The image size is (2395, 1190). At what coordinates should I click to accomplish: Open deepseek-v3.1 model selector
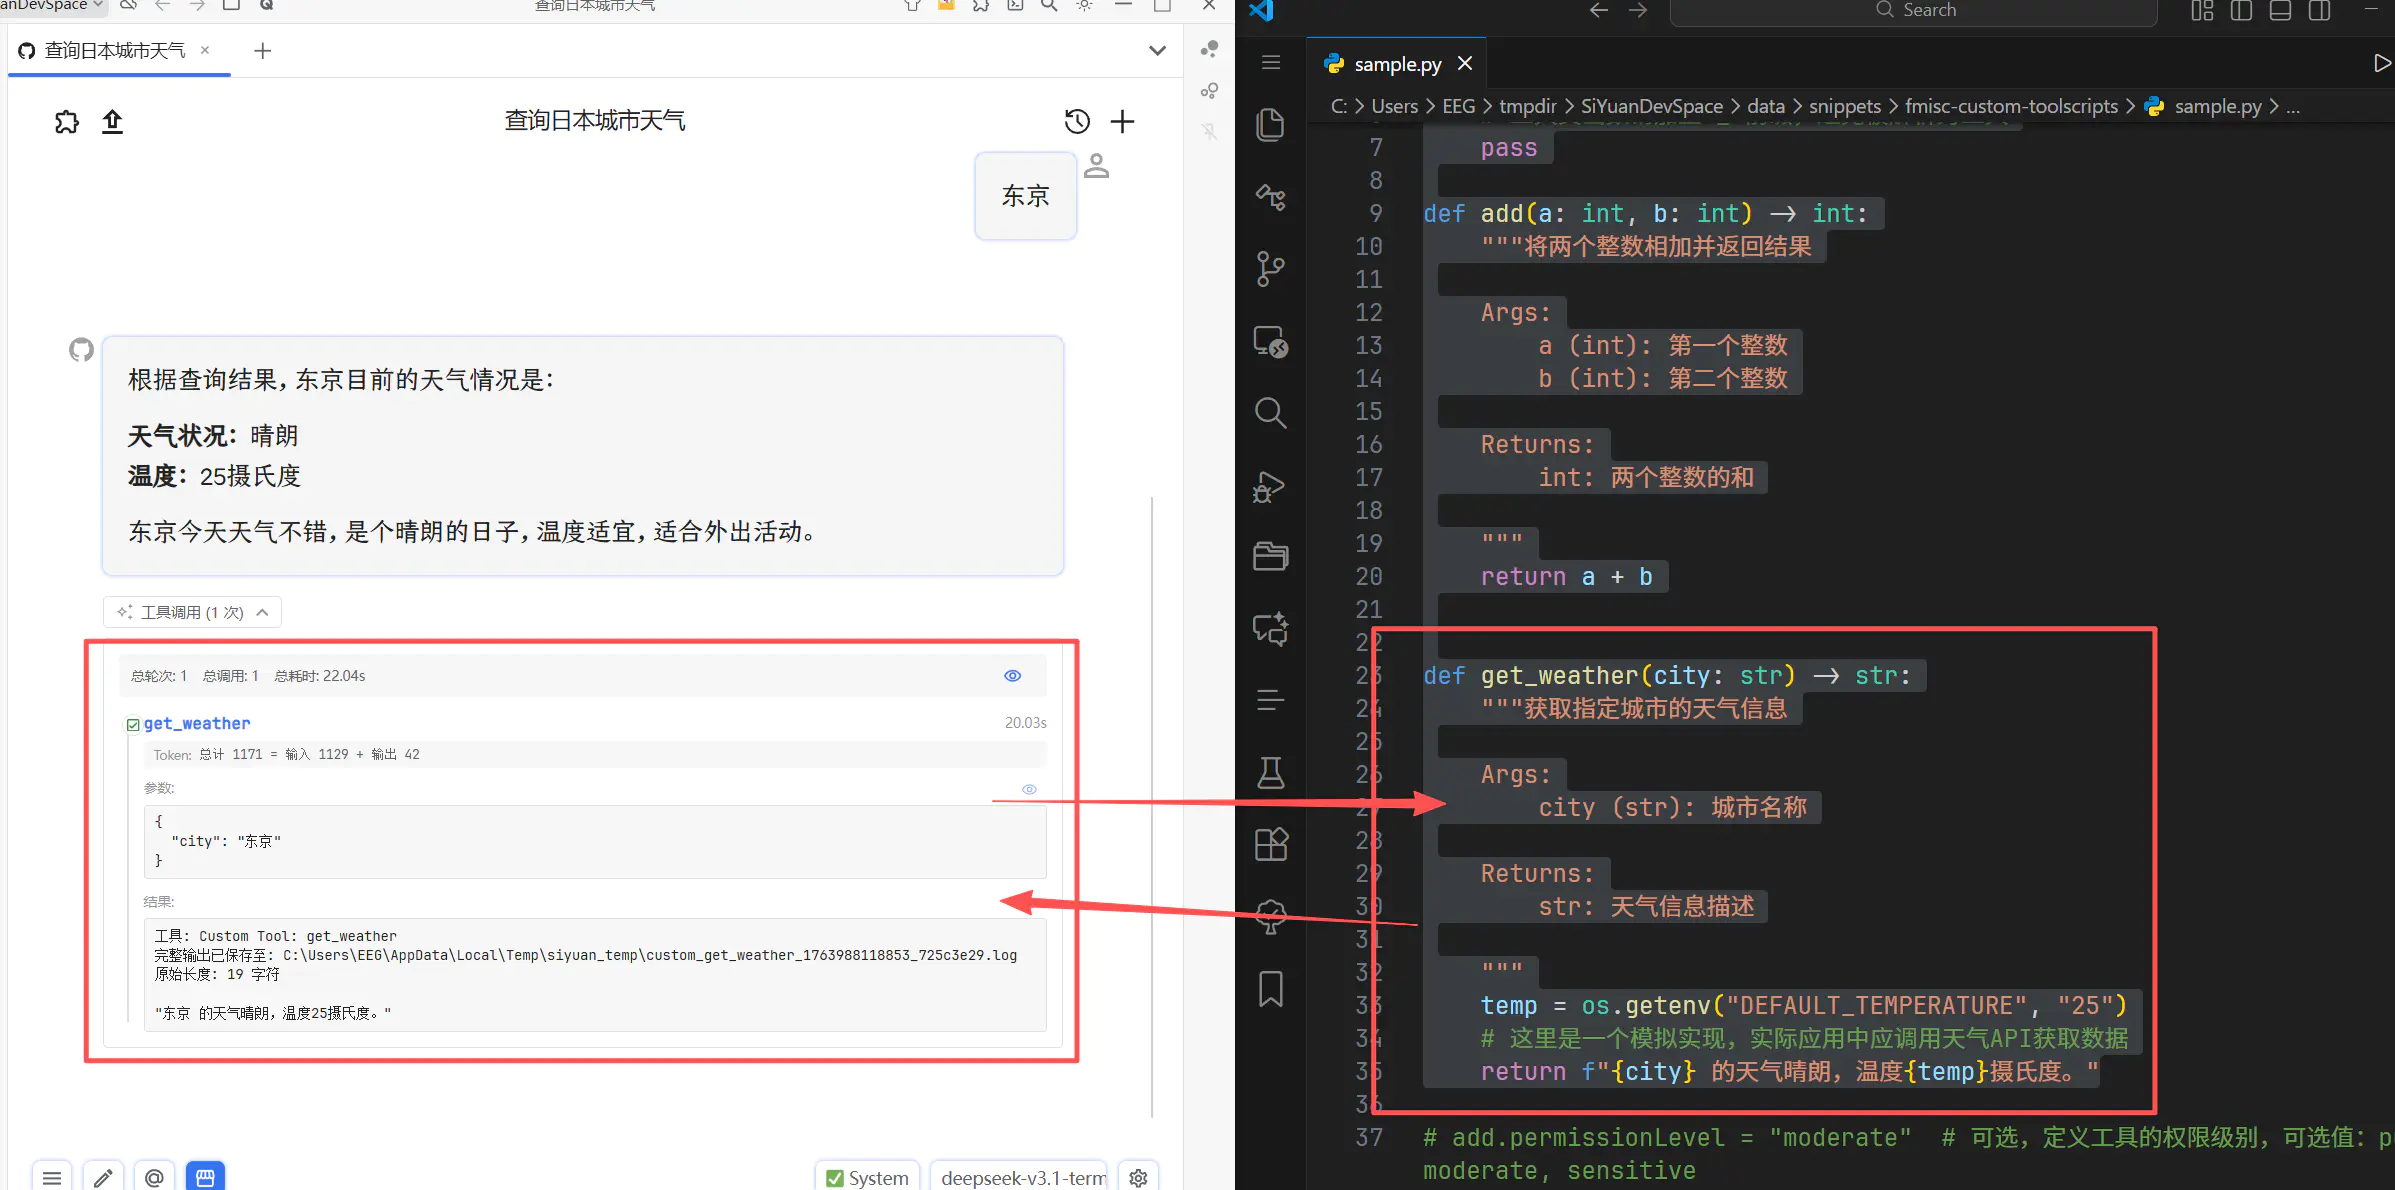(1020, 1178)
